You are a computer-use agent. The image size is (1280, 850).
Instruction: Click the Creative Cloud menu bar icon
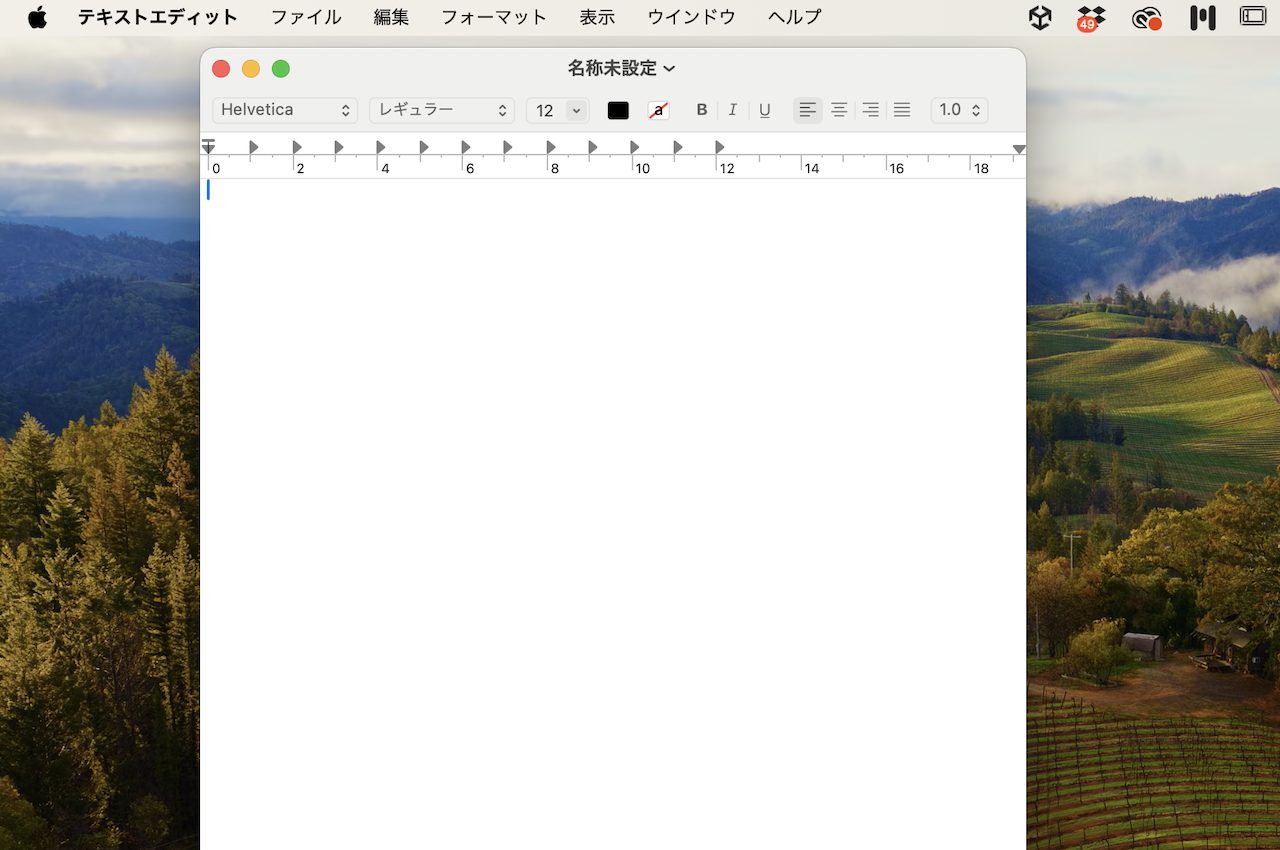pyautogui.click(x=1147, y=18)
